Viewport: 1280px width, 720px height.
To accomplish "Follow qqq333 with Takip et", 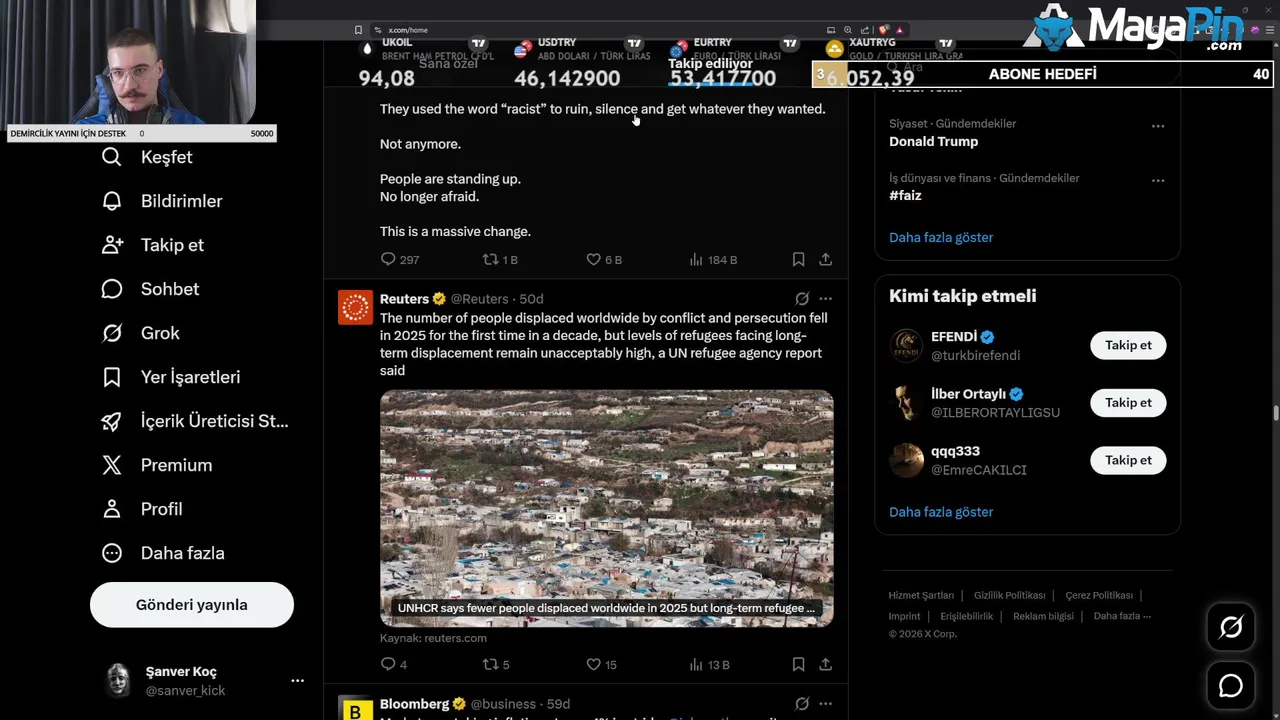I will [x=1128, y=460].
